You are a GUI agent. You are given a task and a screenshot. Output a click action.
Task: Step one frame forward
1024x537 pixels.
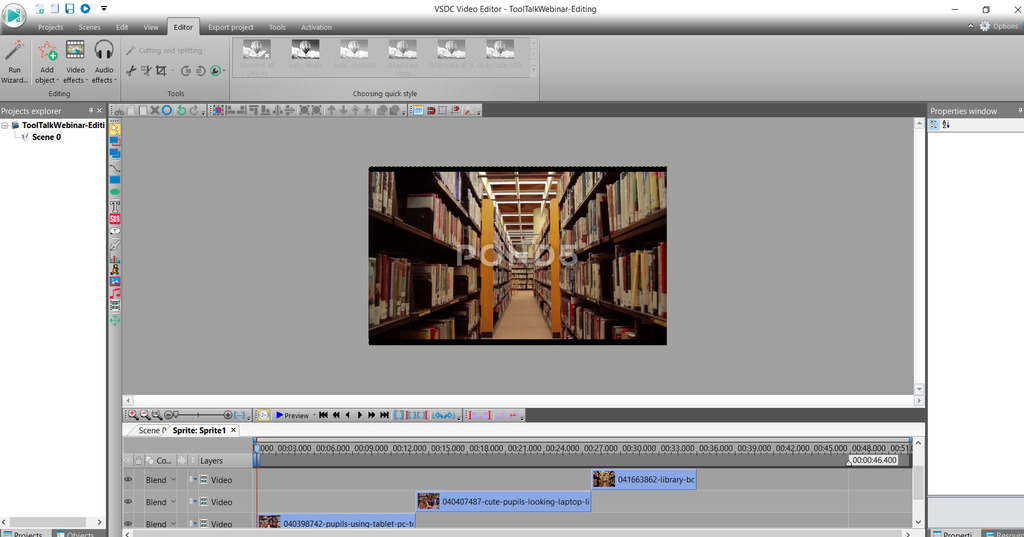360,415
